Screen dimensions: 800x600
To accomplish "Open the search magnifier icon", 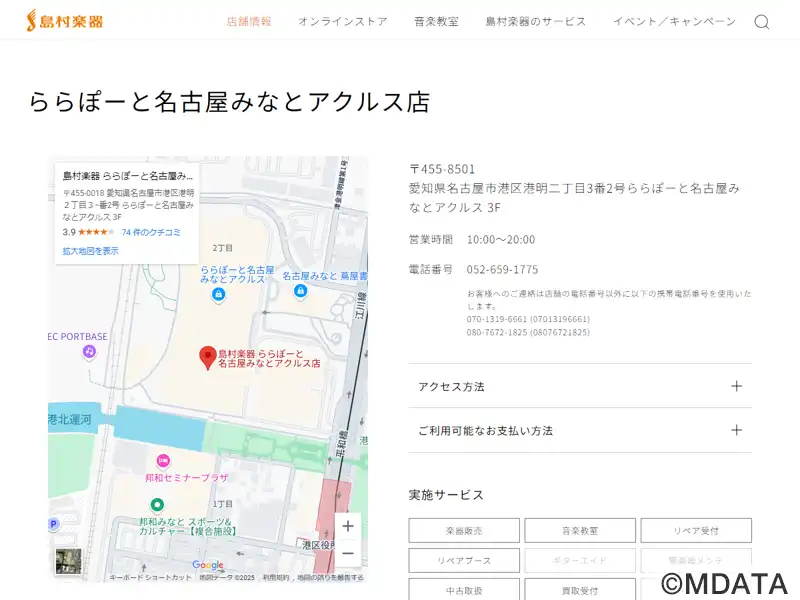I will tap(762, 21).
